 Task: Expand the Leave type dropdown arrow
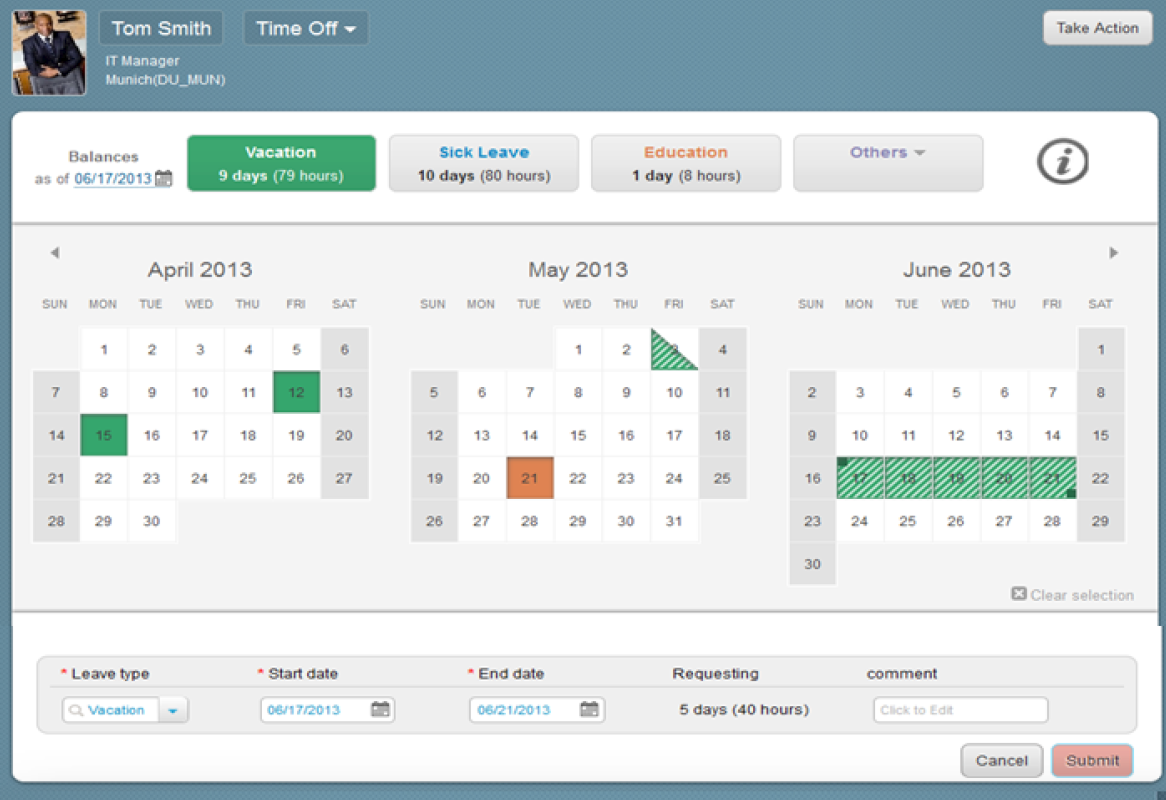click(x=174, y=710)
